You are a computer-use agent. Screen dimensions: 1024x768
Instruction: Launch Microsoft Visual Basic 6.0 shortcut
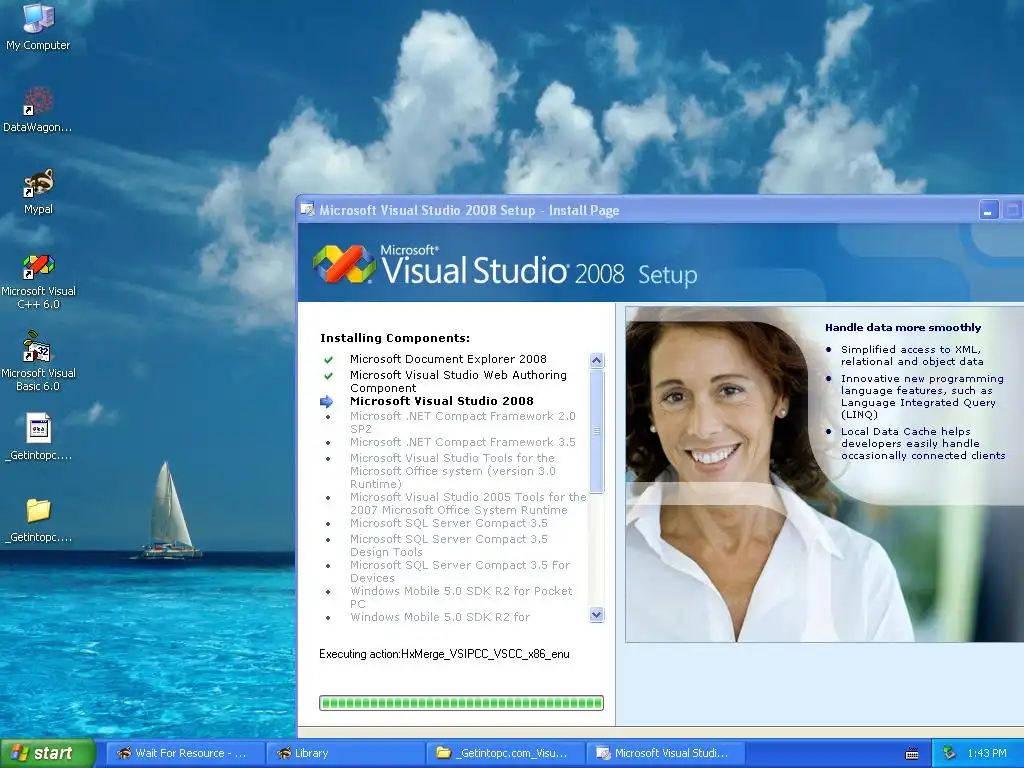38,361
